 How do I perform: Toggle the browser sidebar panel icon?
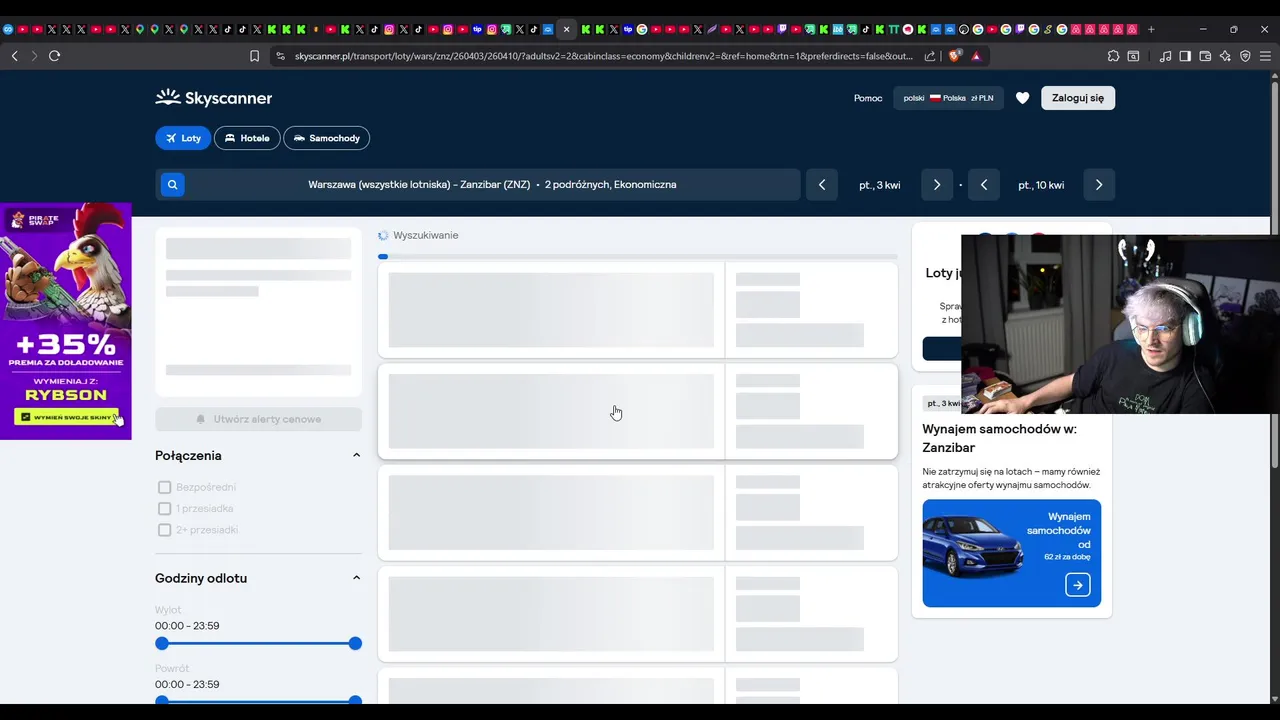tap(1185, 56)
